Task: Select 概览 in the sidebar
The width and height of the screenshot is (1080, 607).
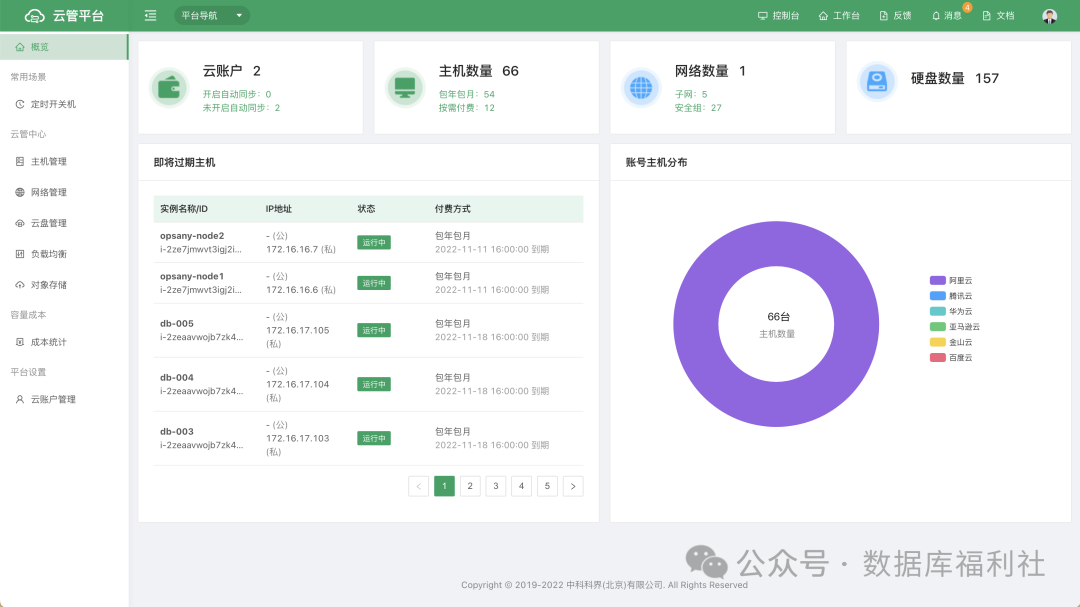Action: pyautogui.click(x=64, y=47)
